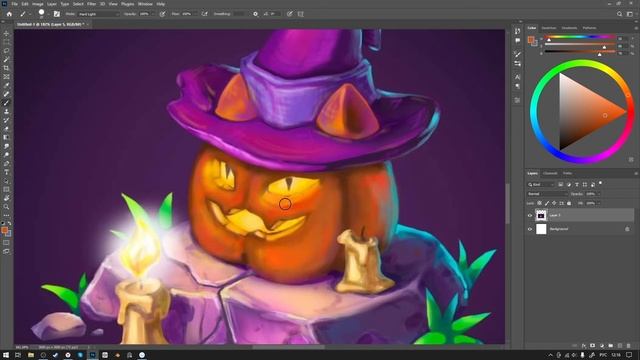Viewport: 640px width, 360px height.
Task: Open File Explorer from the taskbar
Action: click(x=31, y=355)
